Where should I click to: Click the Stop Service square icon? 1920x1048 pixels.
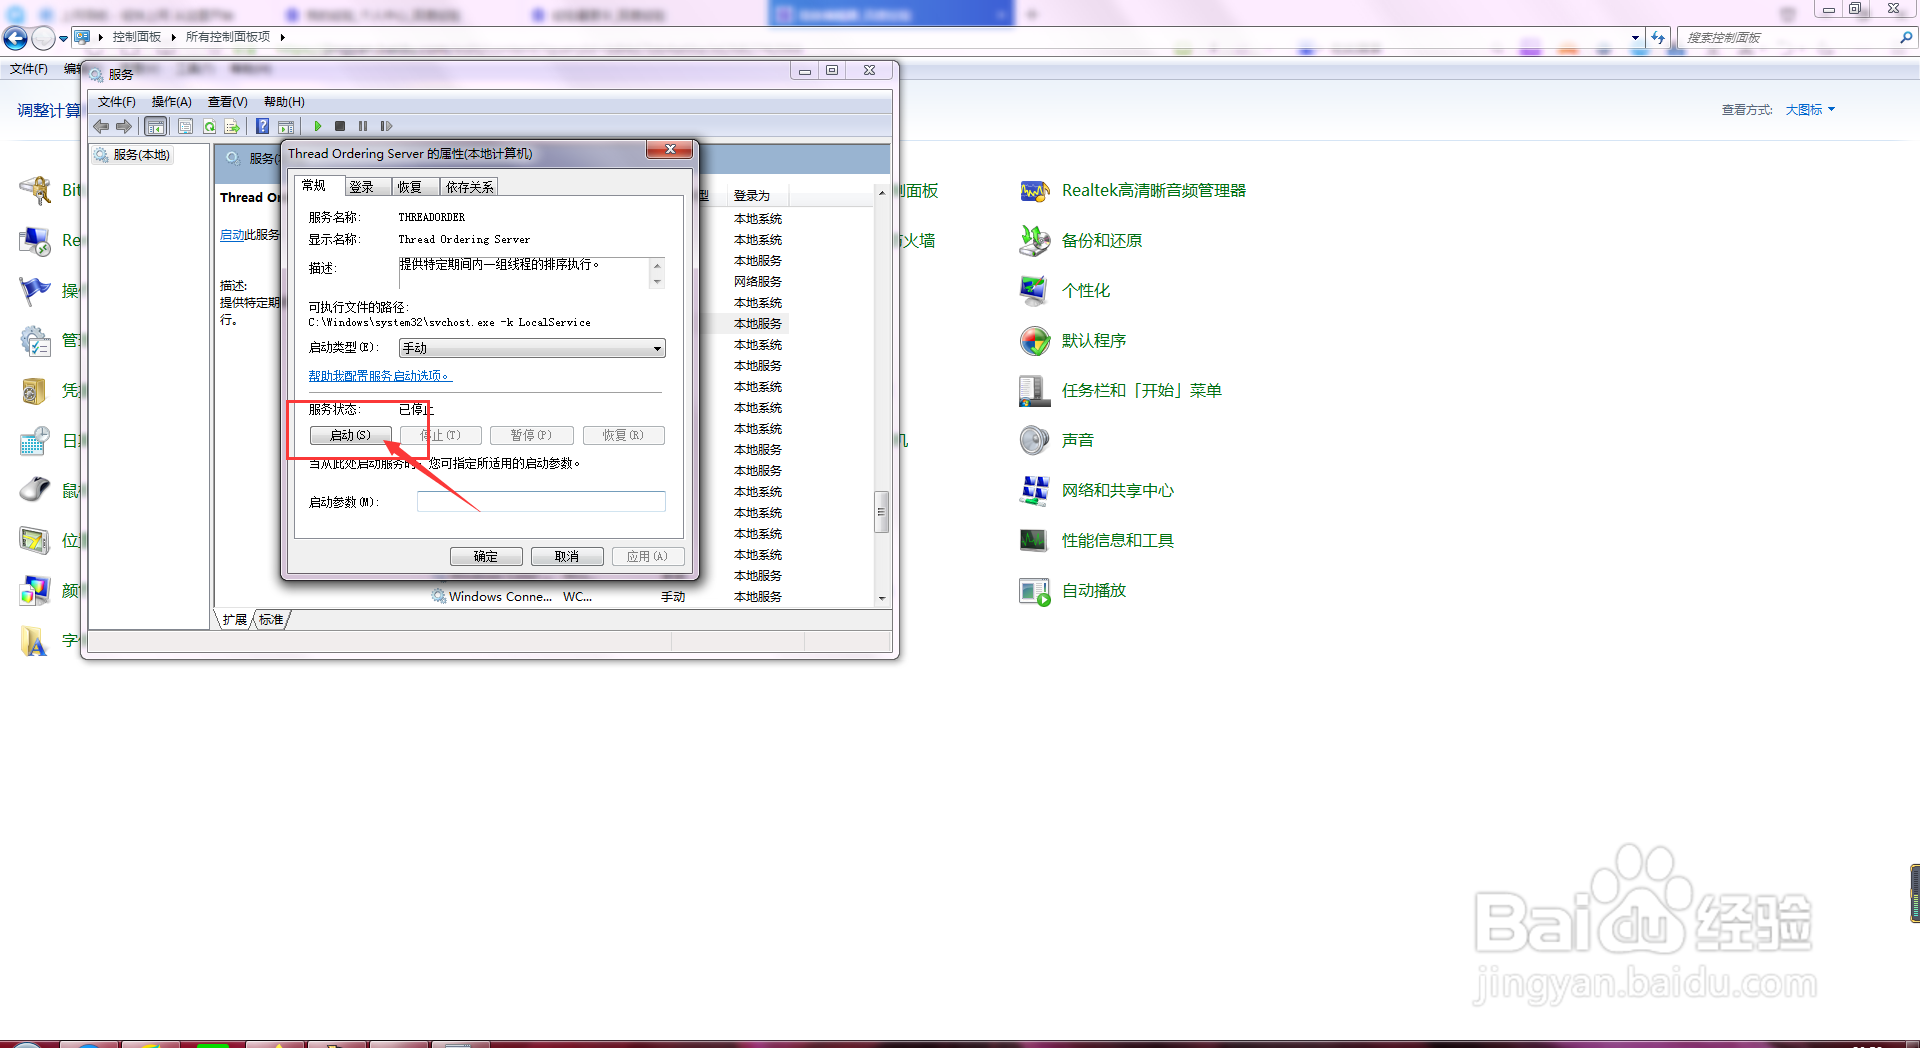[340, 126]
